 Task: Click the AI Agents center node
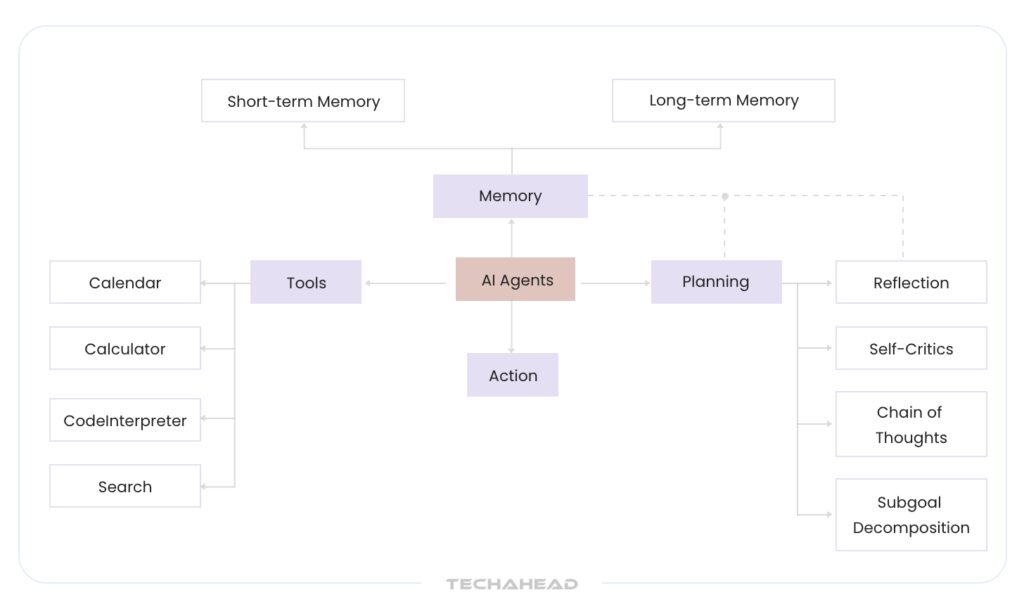(x=516, y=280)
